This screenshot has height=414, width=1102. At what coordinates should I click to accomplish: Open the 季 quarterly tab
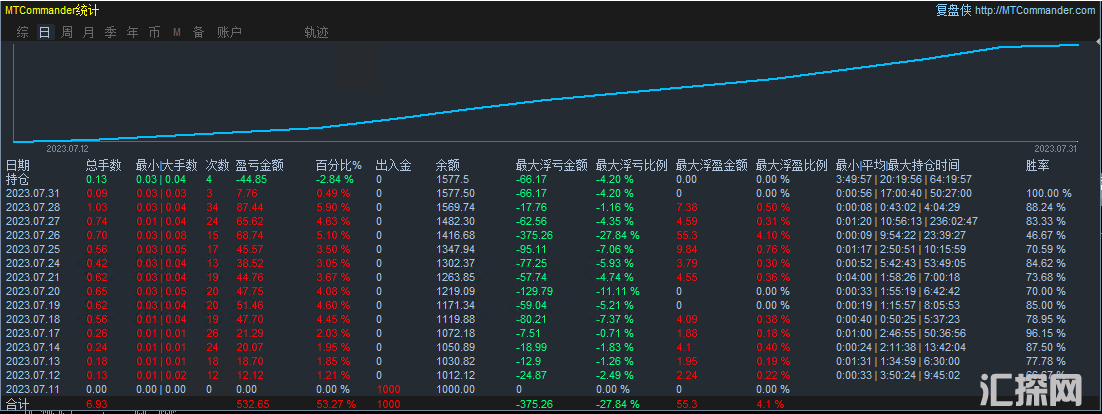pos(110,32)
